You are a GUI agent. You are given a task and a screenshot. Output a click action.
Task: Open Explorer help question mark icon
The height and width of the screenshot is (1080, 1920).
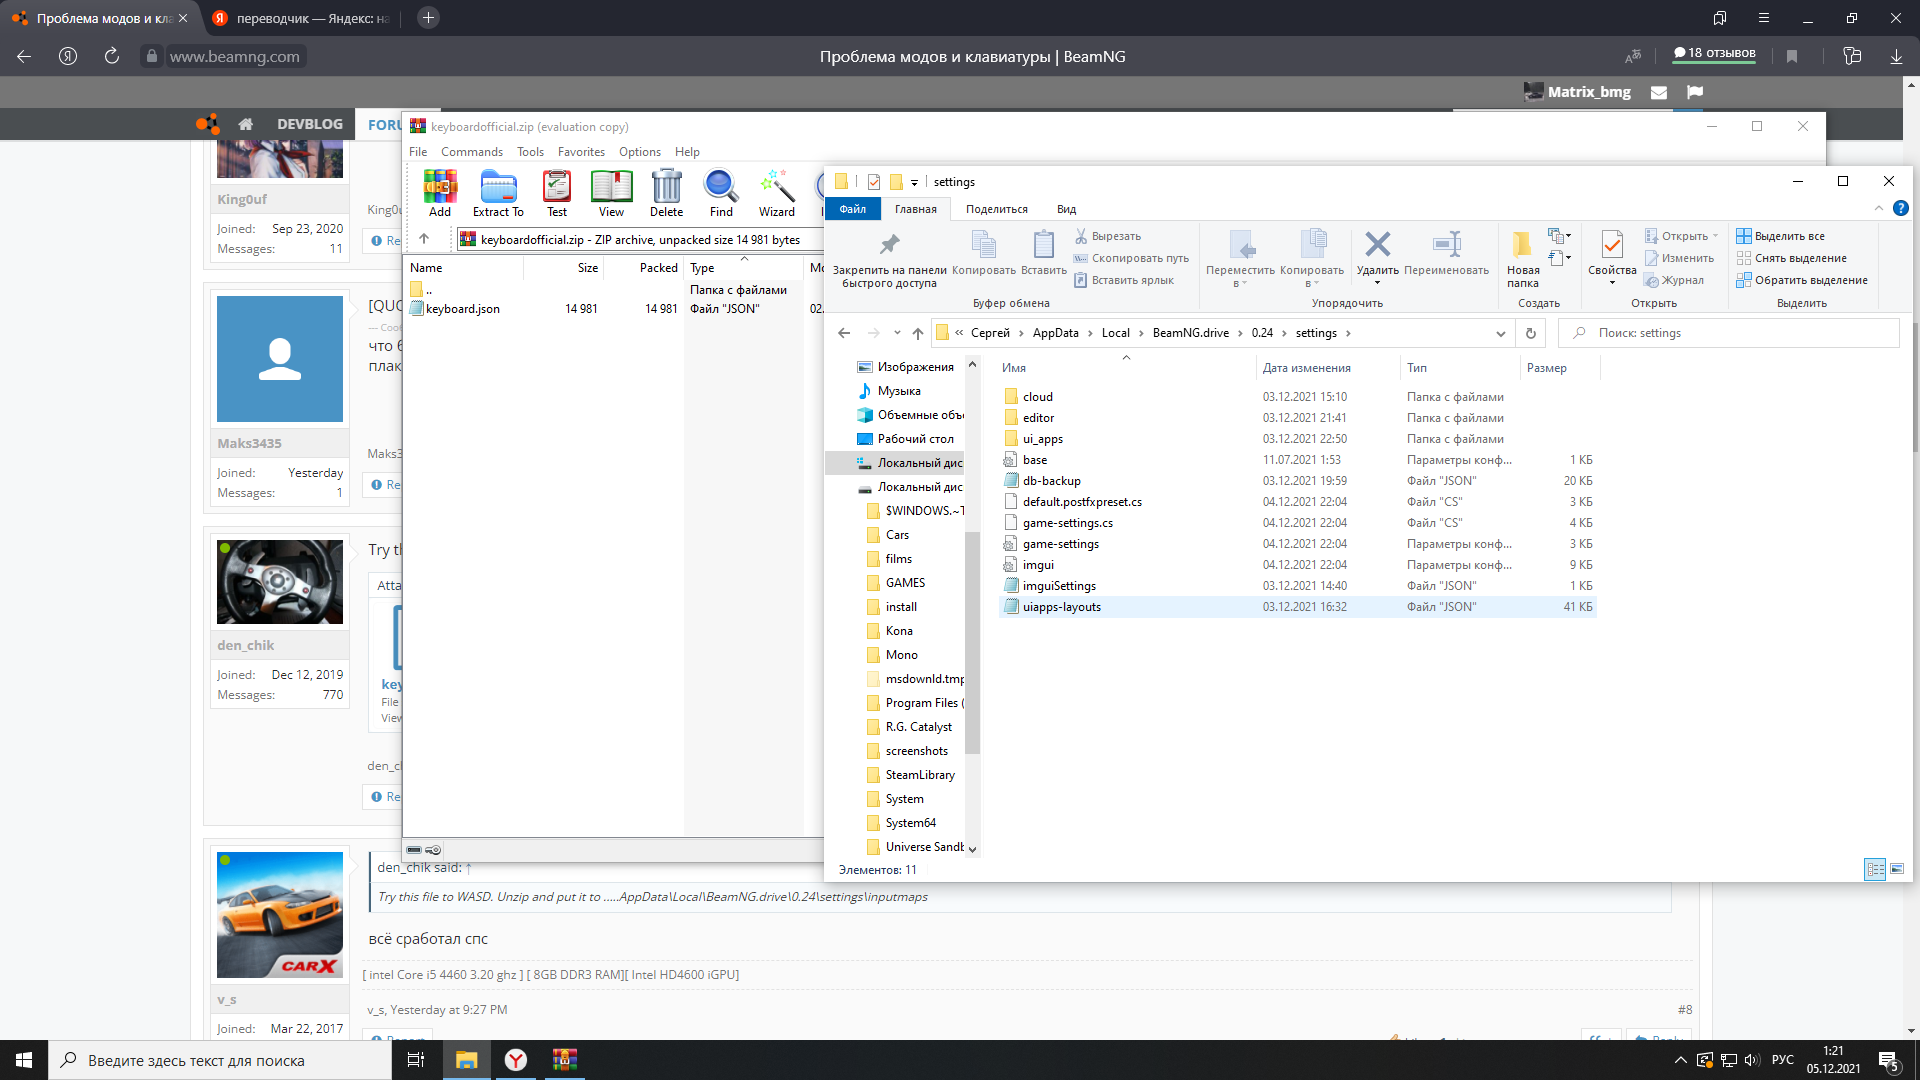pyautogui.click(x=1901, y=208)
